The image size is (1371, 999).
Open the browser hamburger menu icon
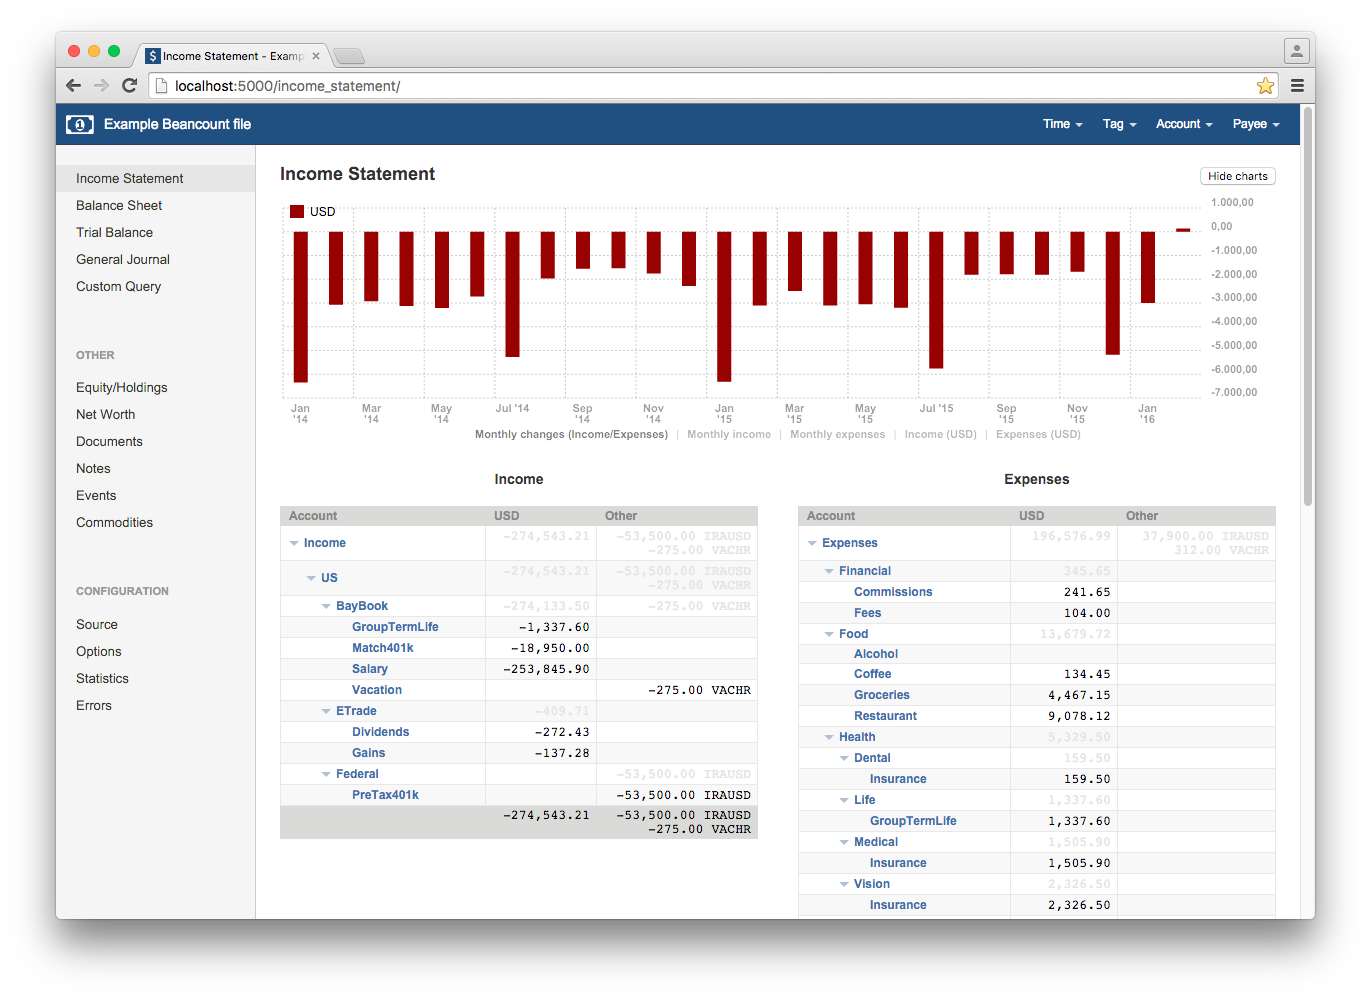(1297, 85)
